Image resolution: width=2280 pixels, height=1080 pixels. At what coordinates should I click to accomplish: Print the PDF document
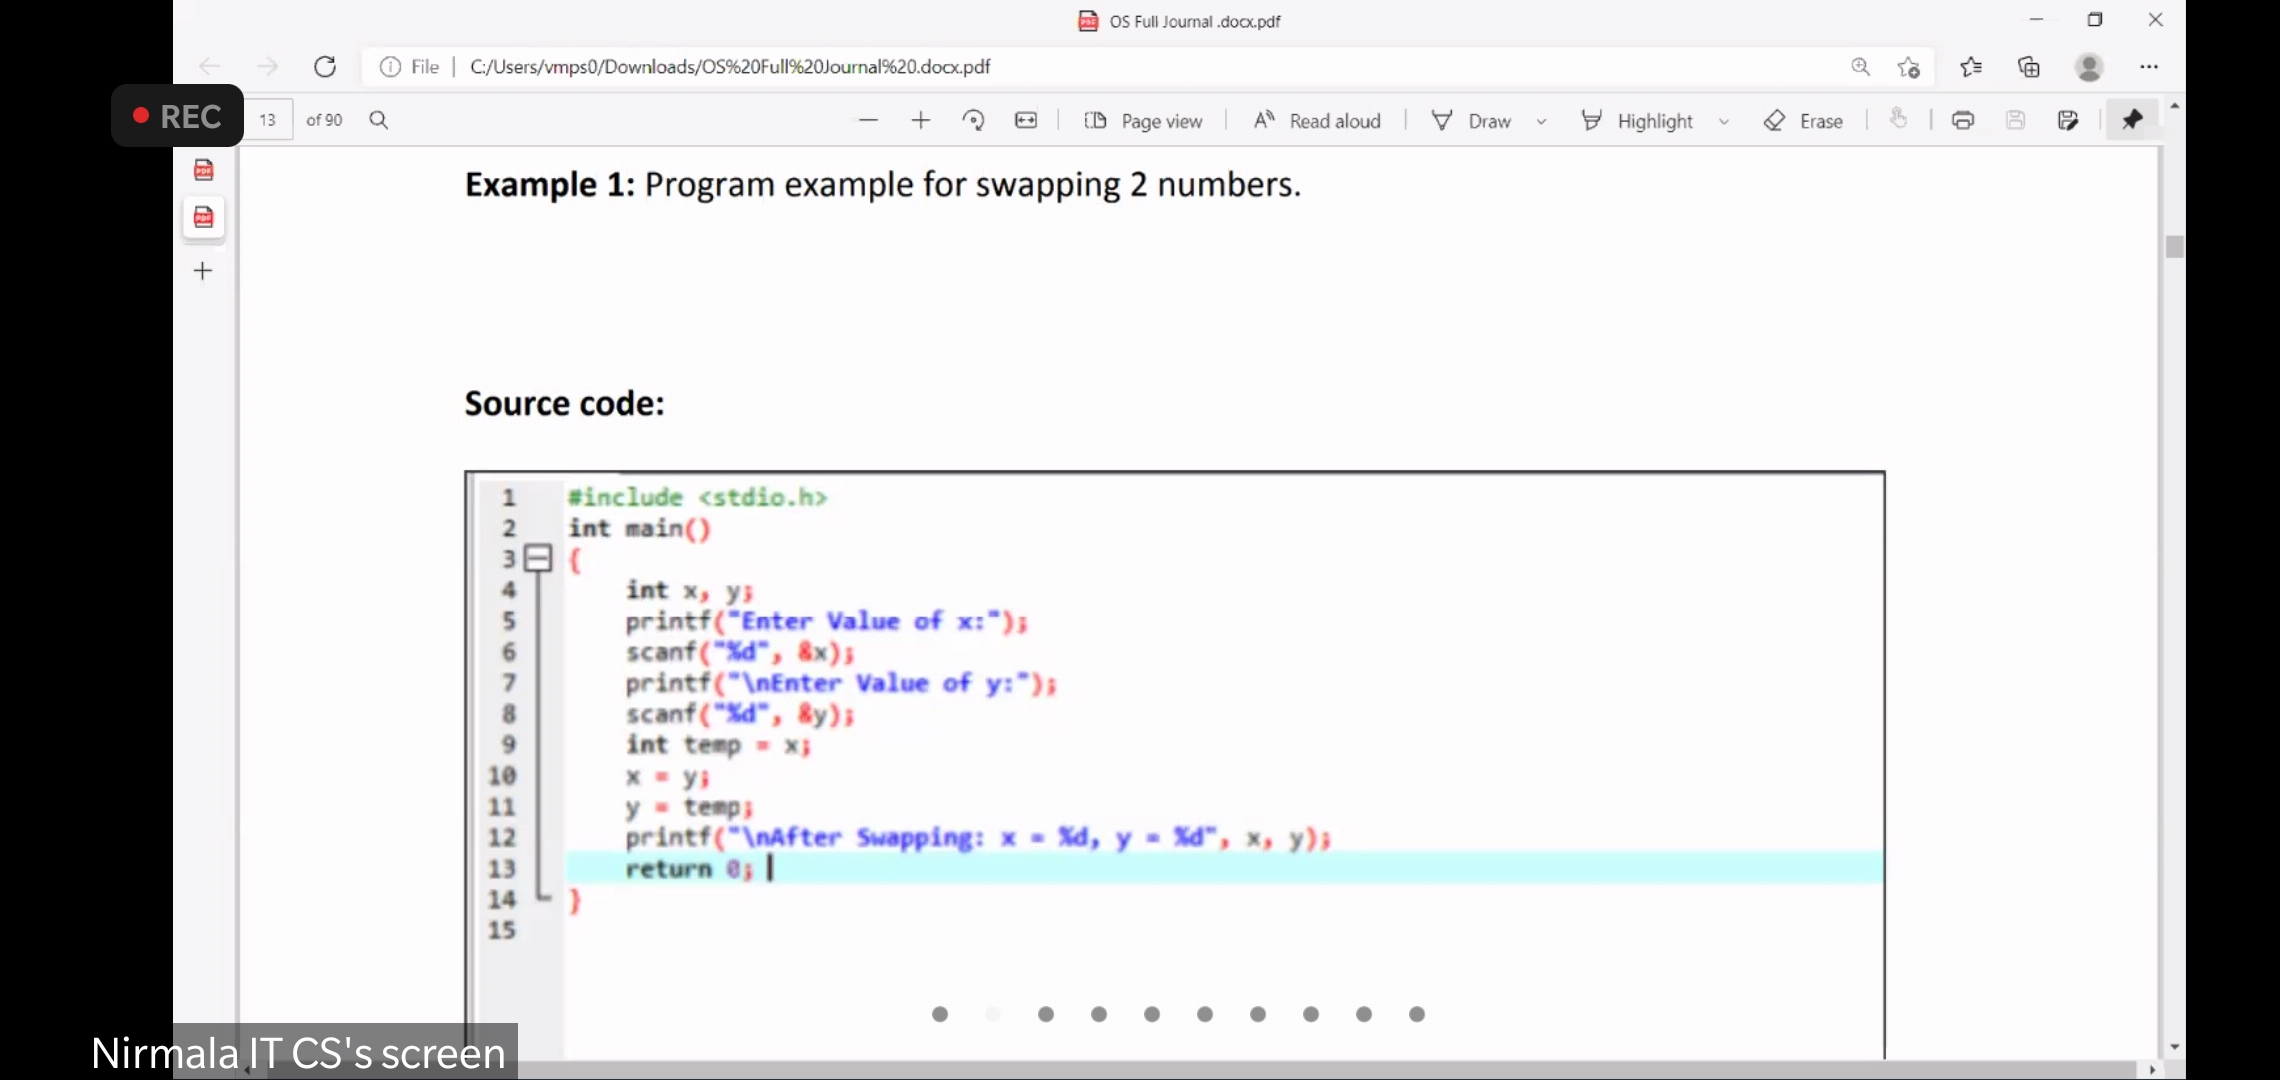pyautogui.click(x=1963, y=120)
